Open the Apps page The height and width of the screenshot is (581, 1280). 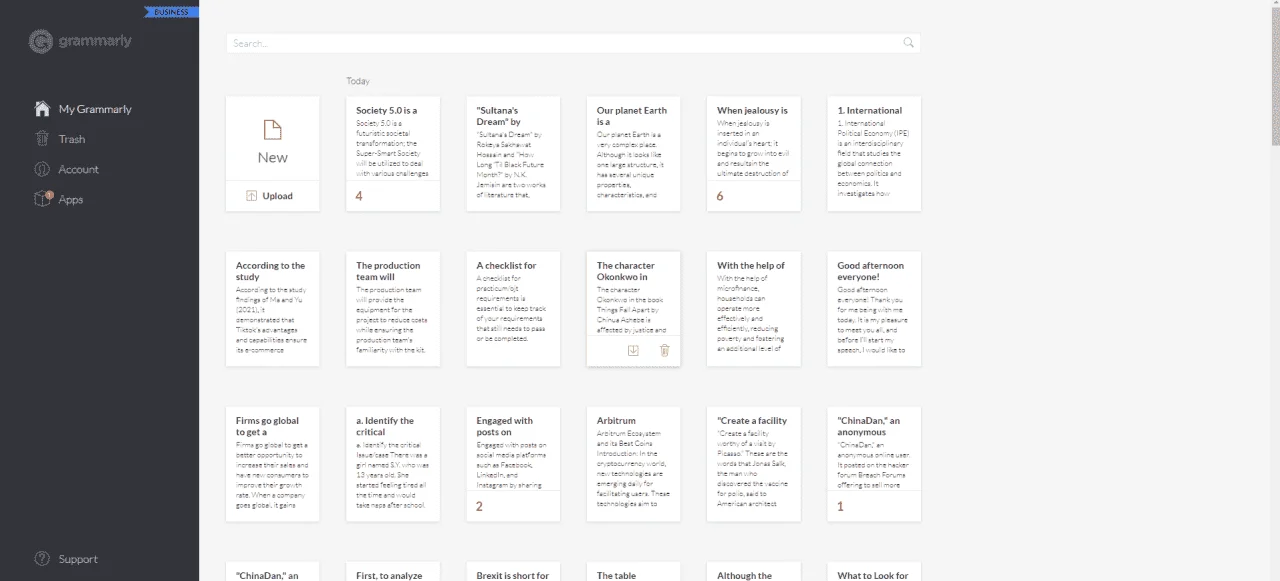(x=71, y=199)
